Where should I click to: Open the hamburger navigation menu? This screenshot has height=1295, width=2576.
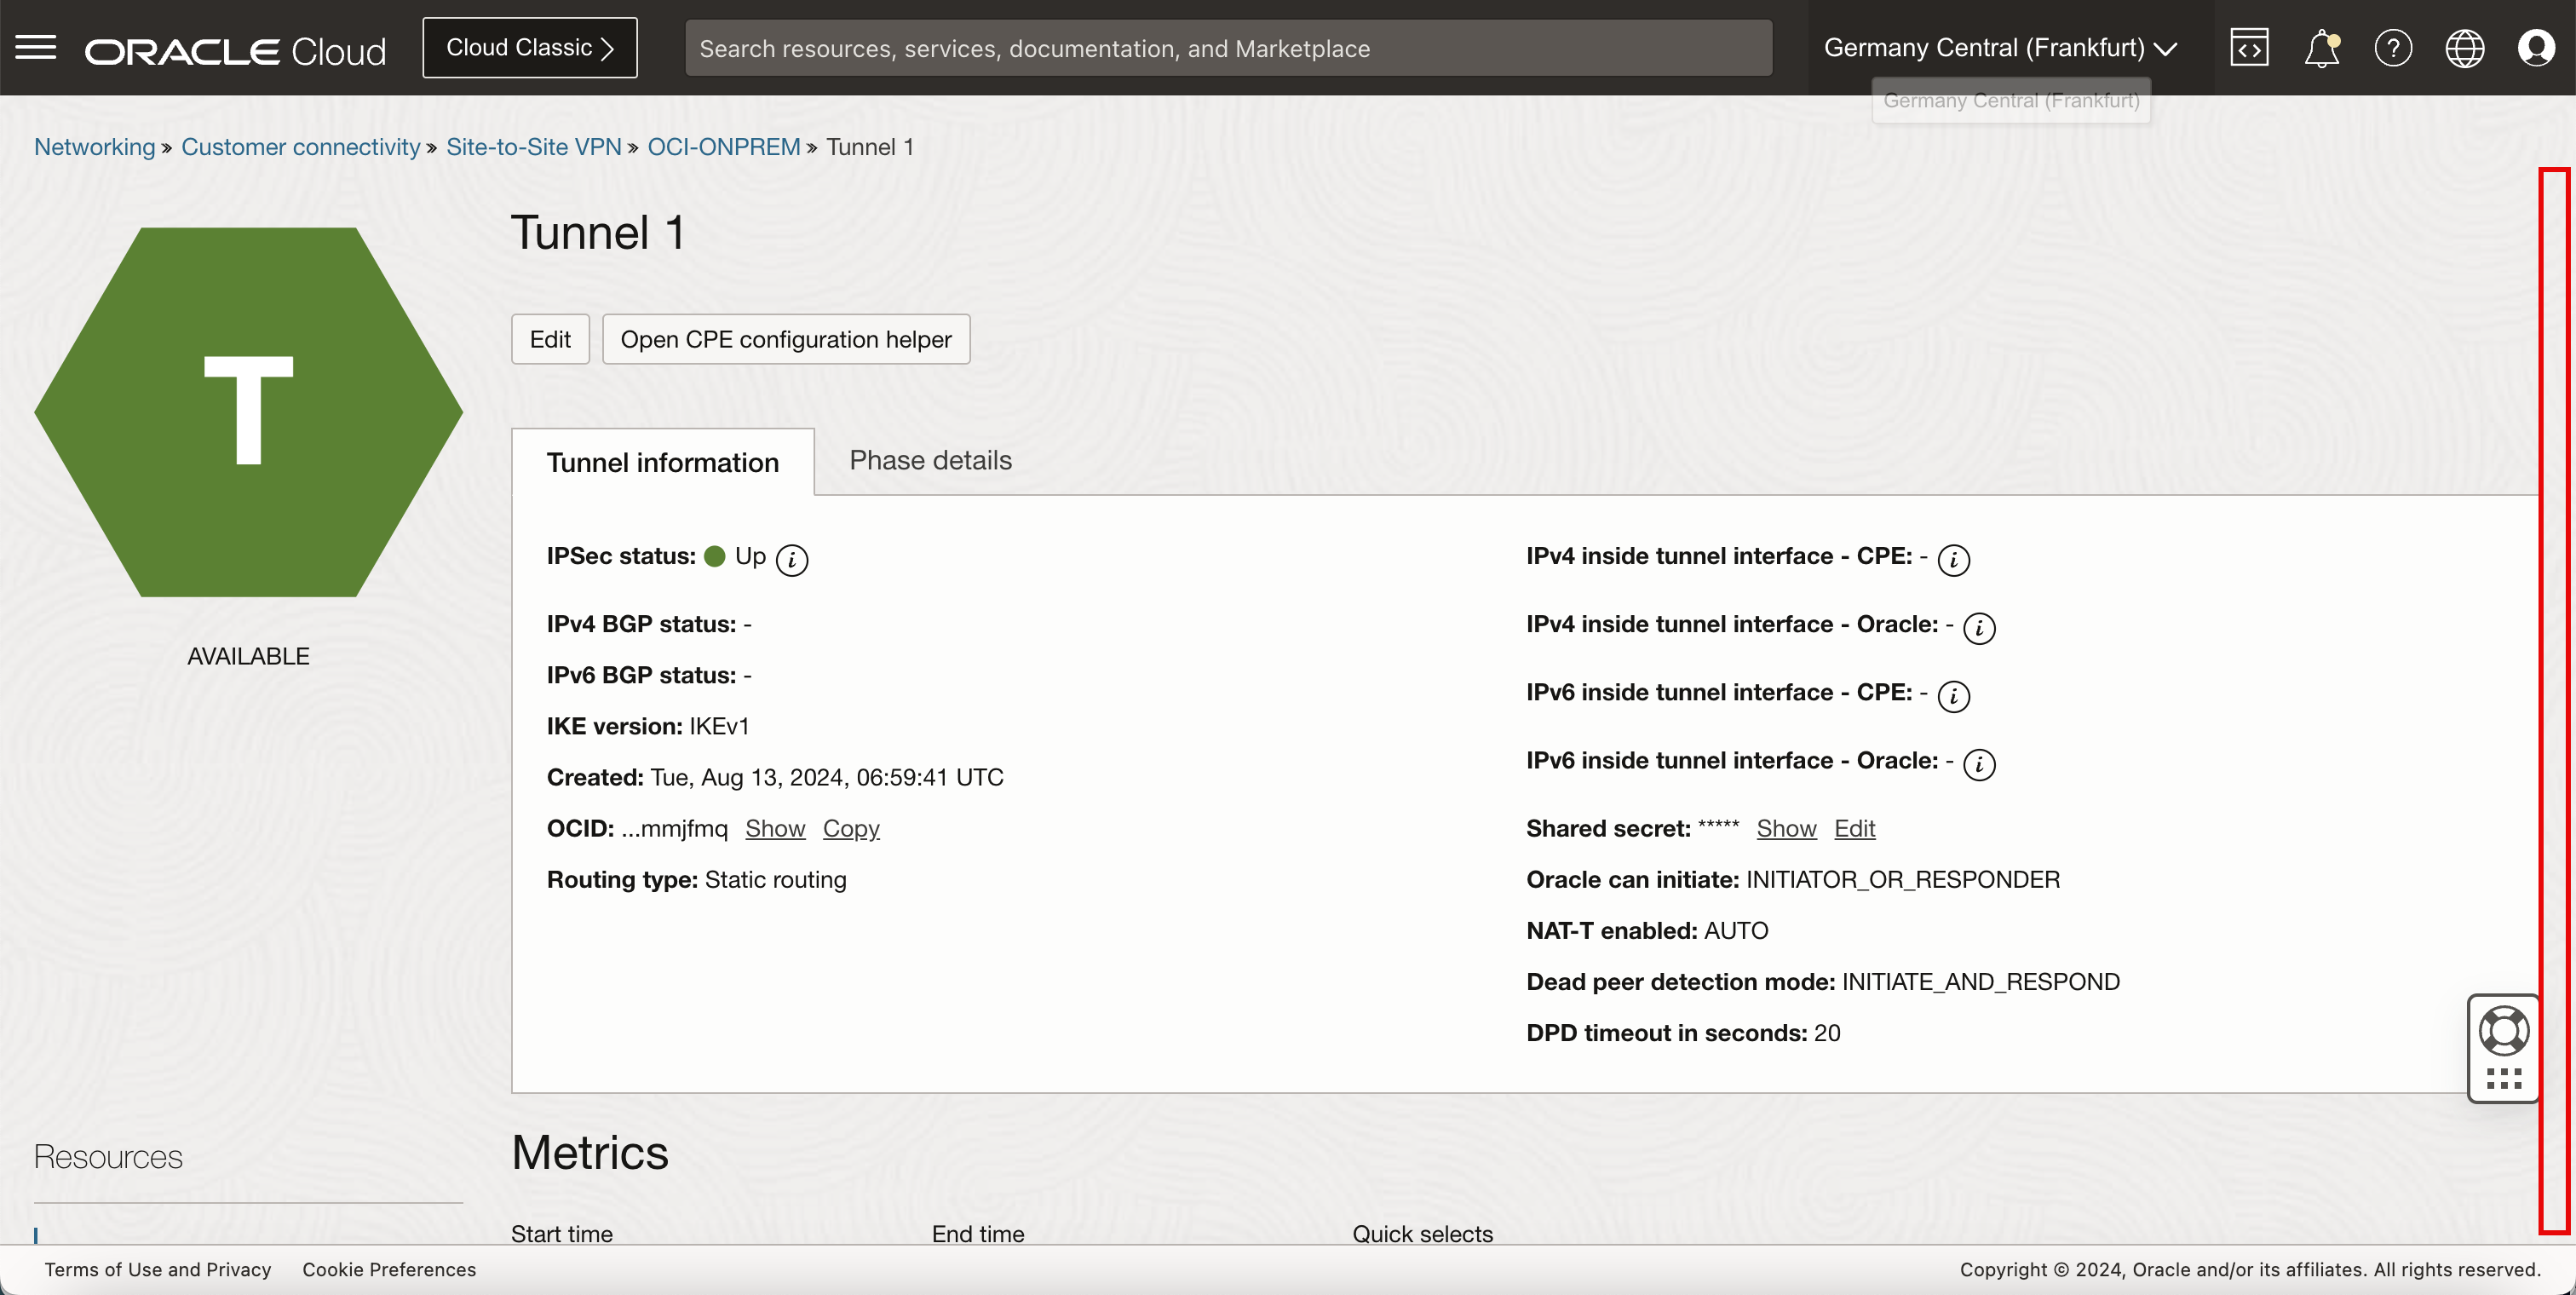36,47
